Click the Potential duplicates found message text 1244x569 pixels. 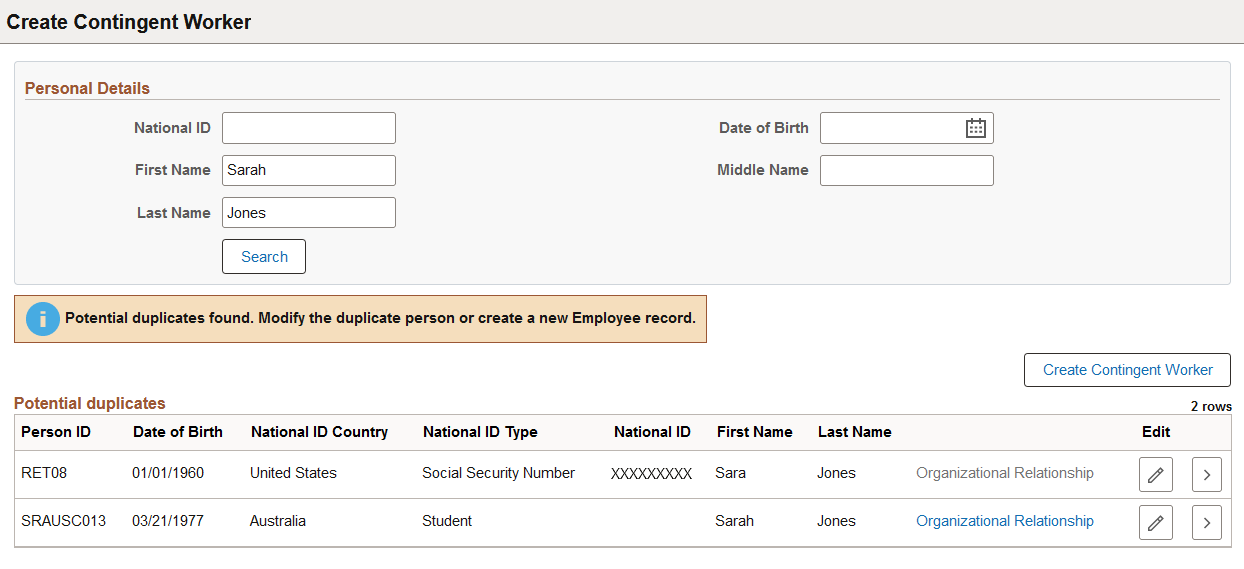pyautogui.click(x=380, y=318)
